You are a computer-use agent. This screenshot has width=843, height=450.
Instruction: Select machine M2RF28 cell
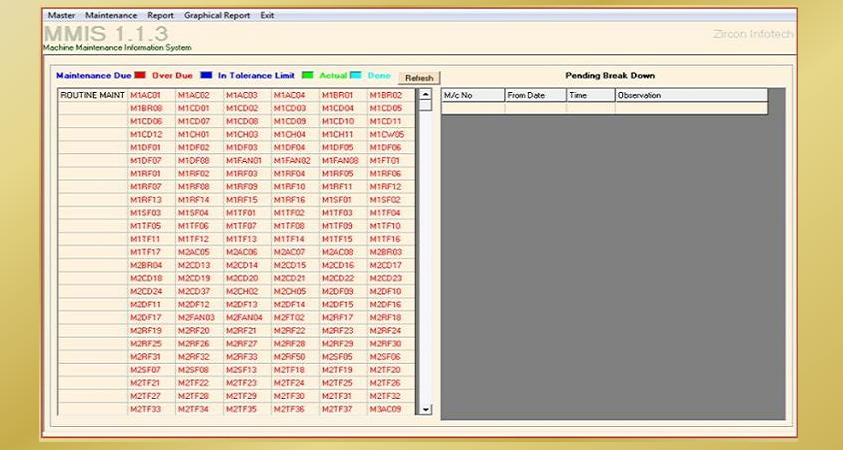(x=295, y=344)
